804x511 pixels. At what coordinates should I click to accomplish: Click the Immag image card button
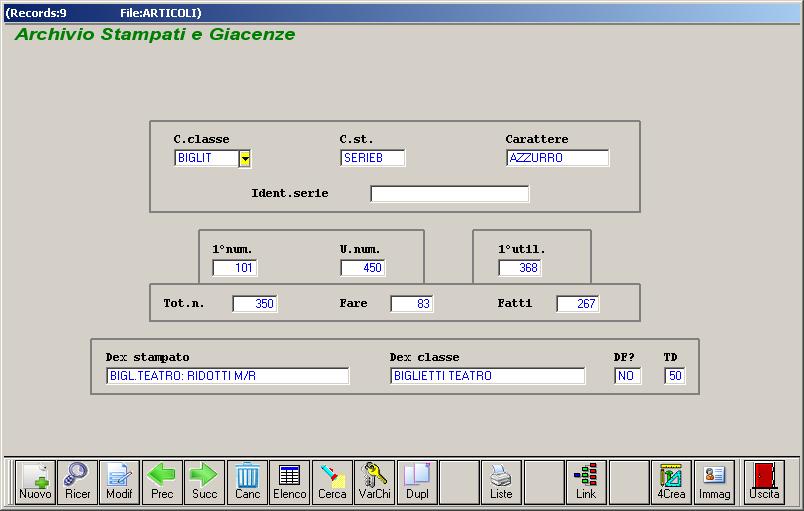point(714,482)
